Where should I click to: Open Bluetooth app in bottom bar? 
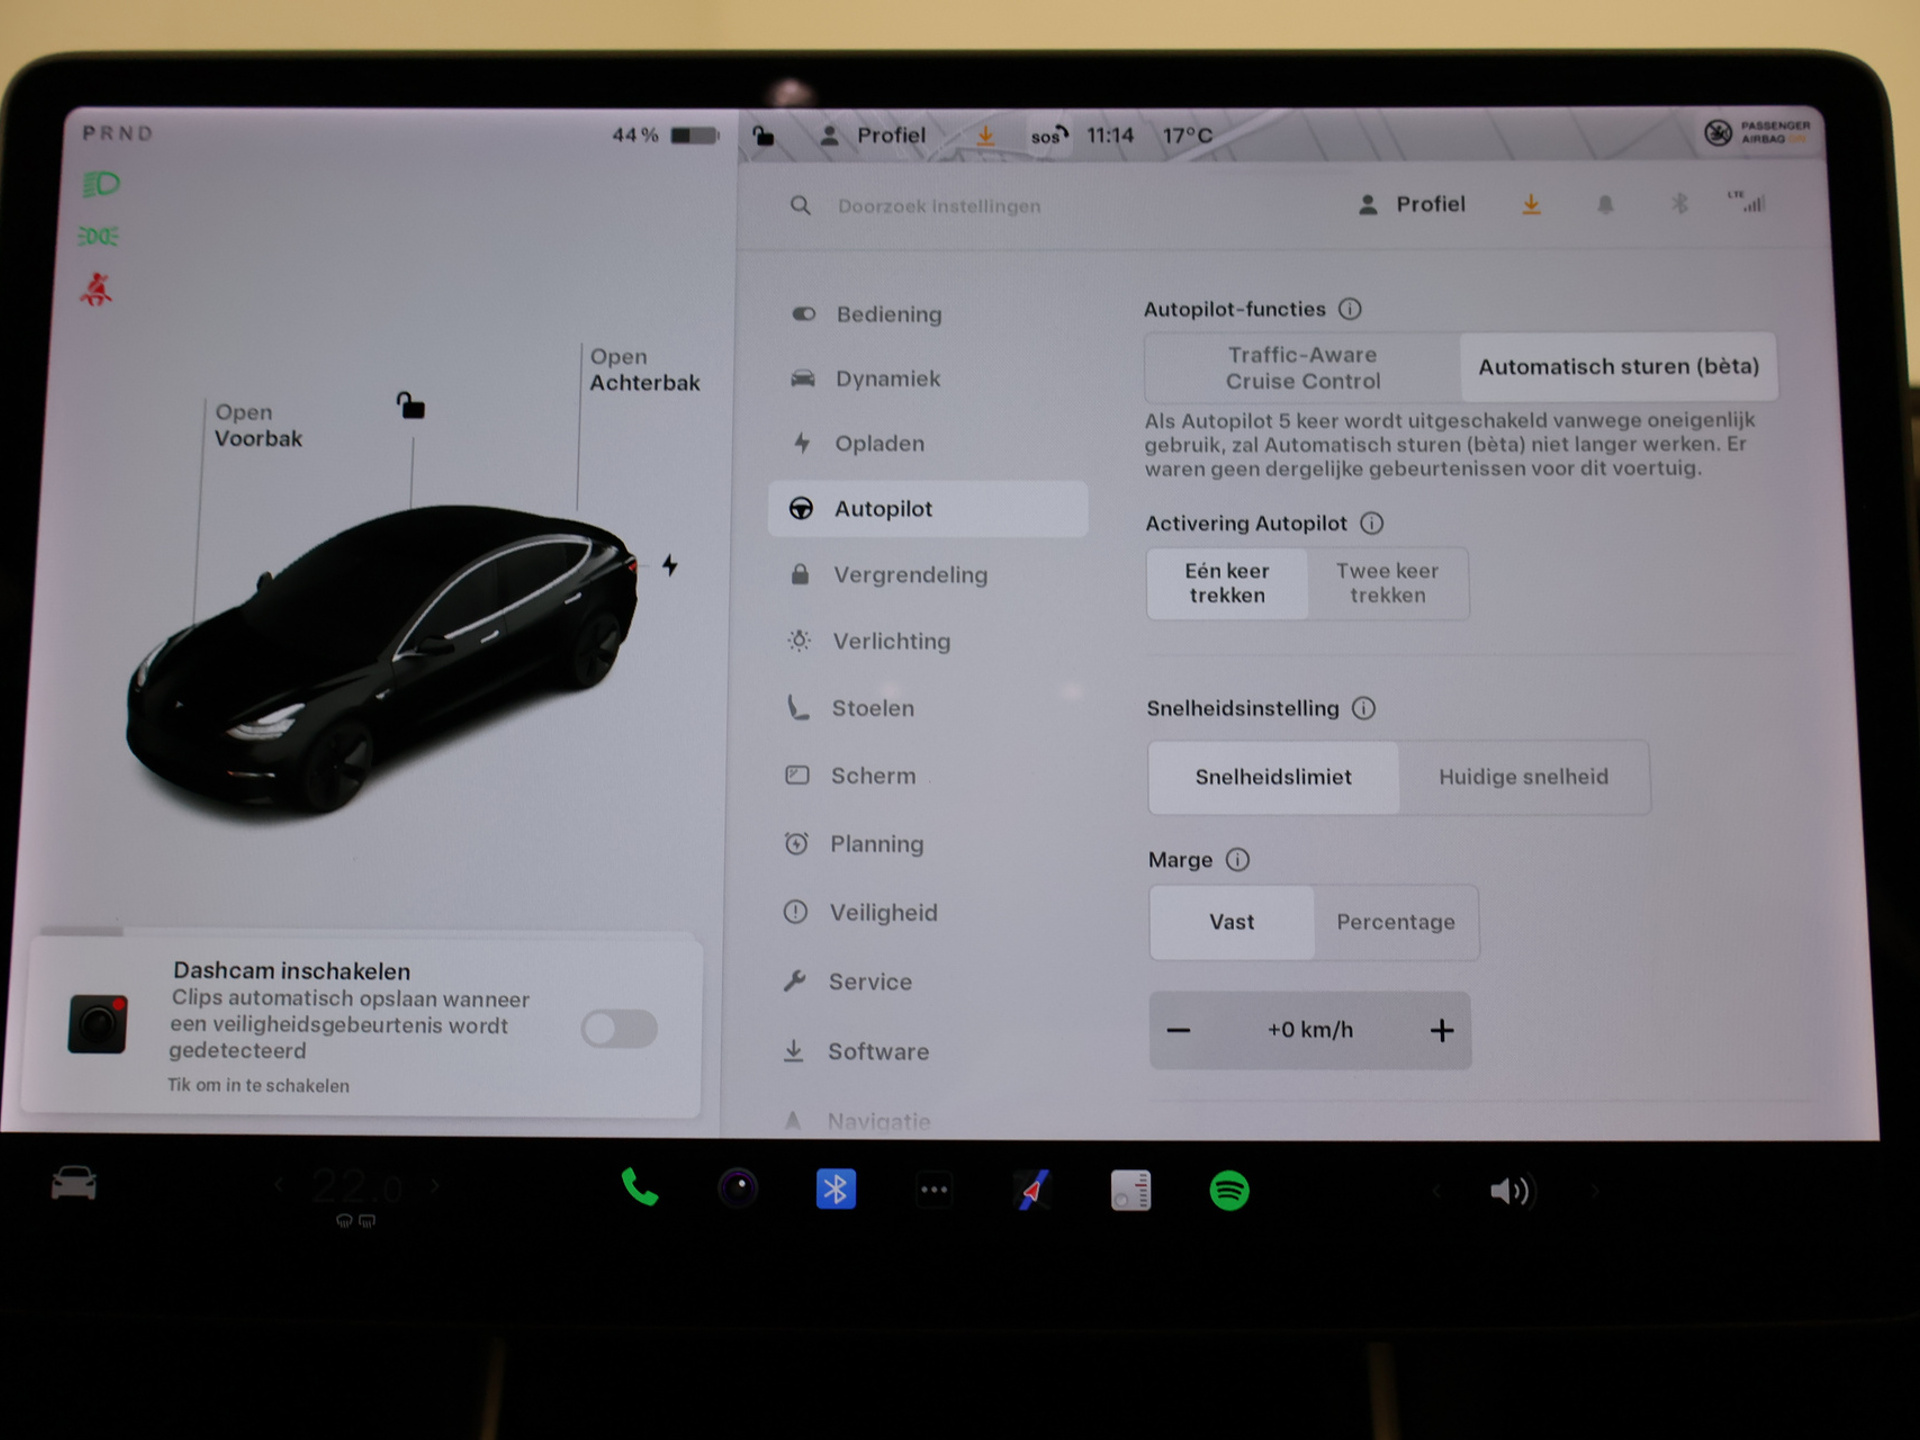[x=836, y=1189]
